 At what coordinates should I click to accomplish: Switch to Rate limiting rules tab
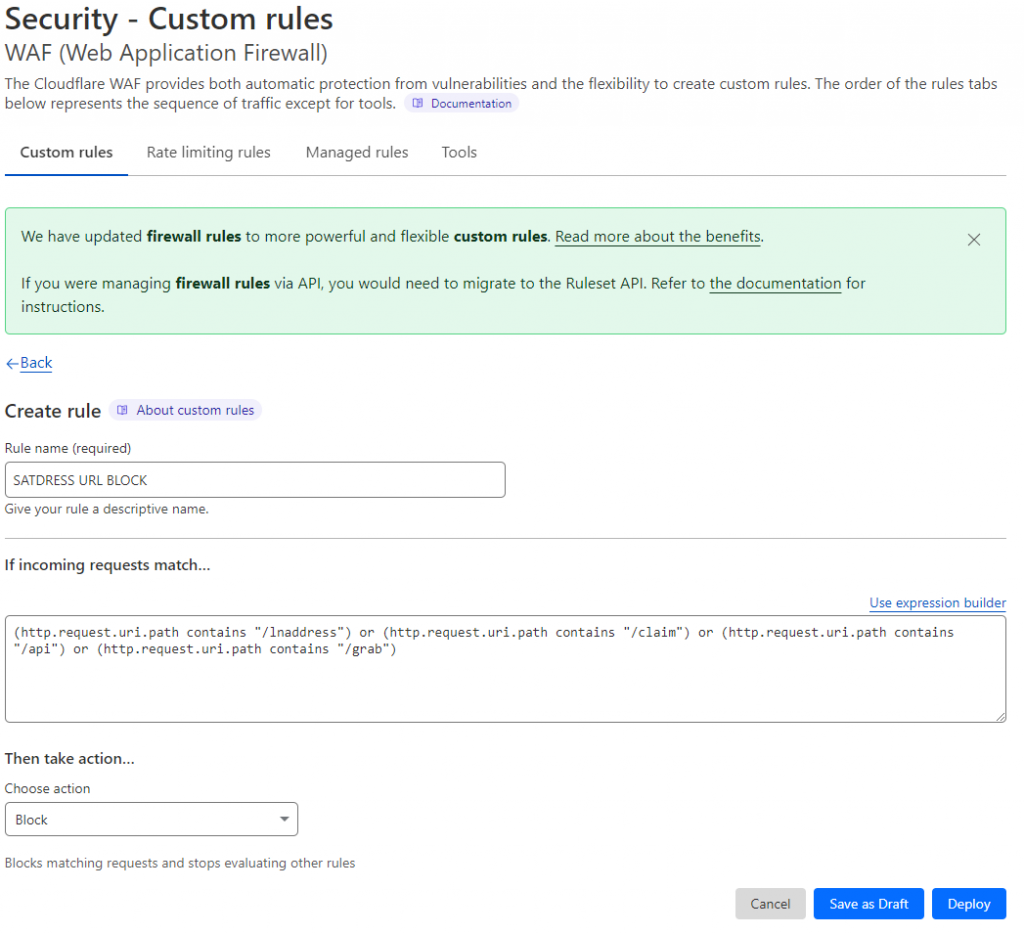[208, 152]
